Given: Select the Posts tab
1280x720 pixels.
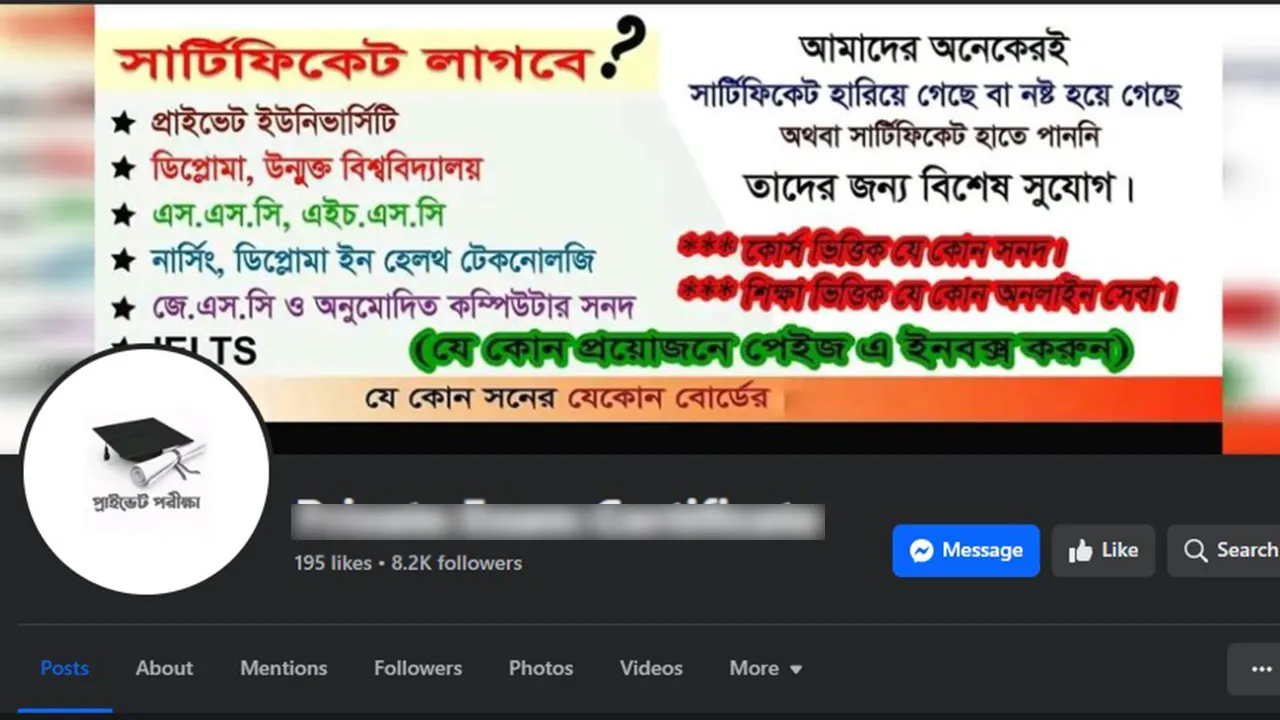Looking at the screenshot, I should [65, 668].
